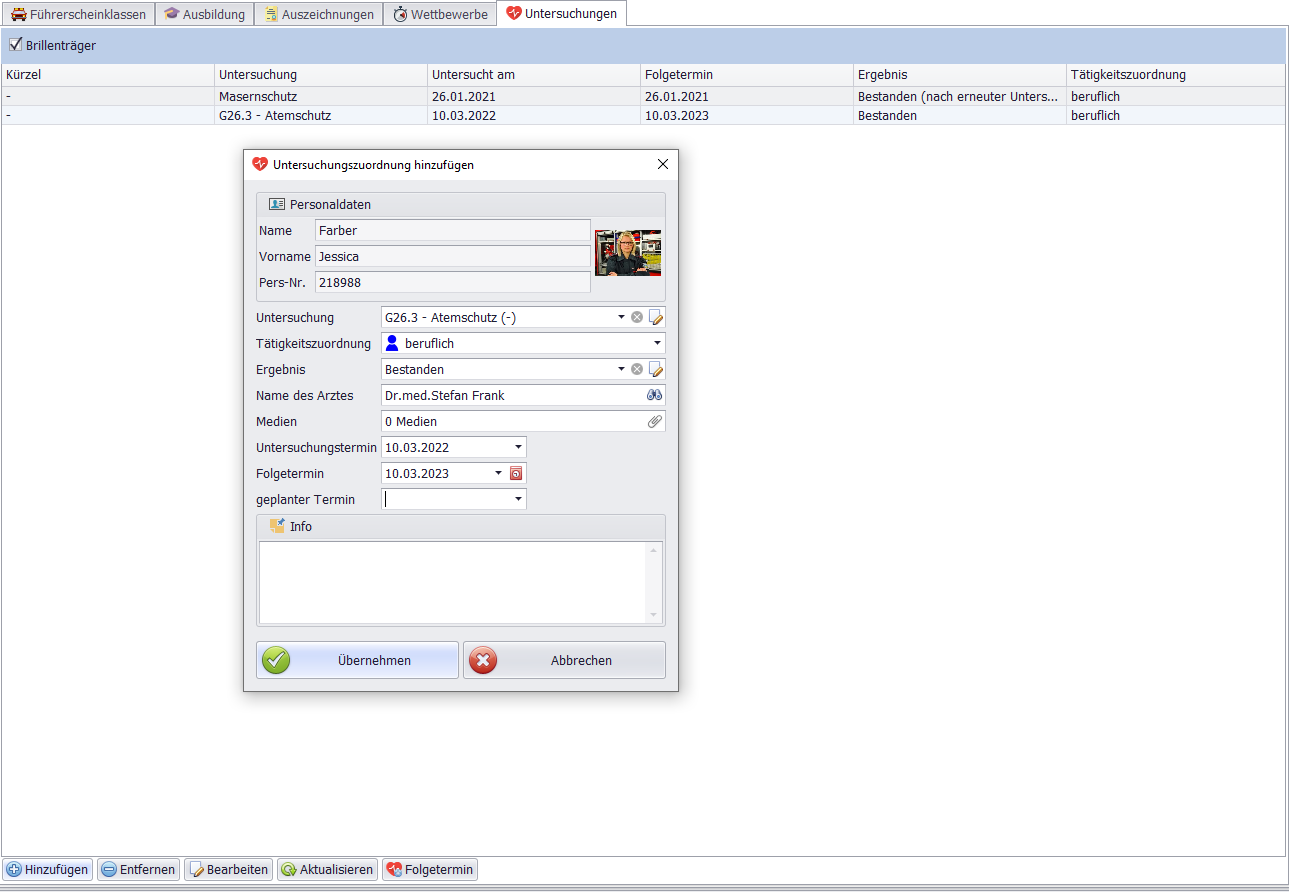Select Jessica Farber's profile photo thumbnail
This screenshot has width=1289, height=892.
pos(627,253)
